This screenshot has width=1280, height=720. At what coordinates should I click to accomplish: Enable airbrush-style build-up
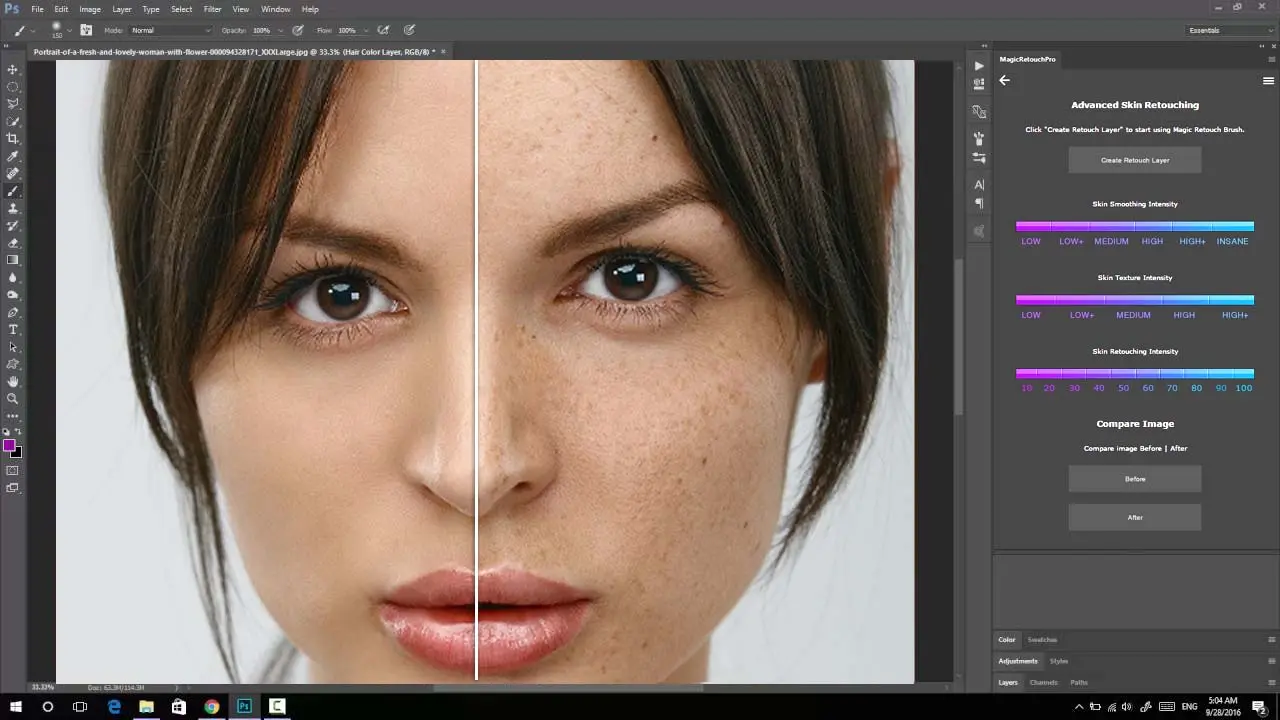383,30
